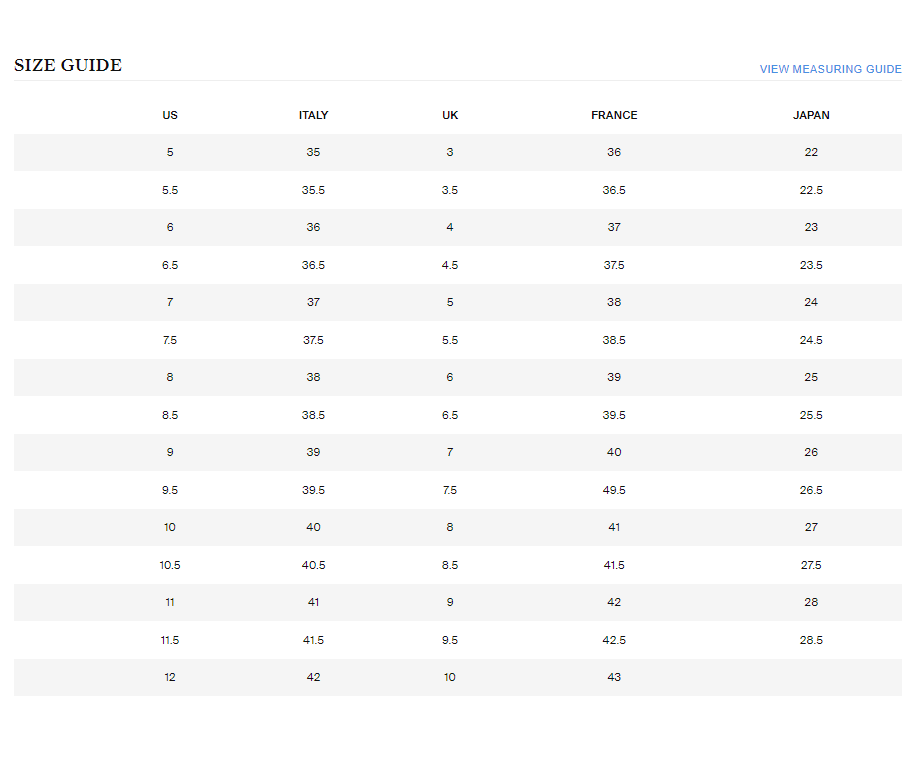This screenshot has height=772, width=912.
Task: Click UK size 6.5 cell
Action: click(450, 415)
